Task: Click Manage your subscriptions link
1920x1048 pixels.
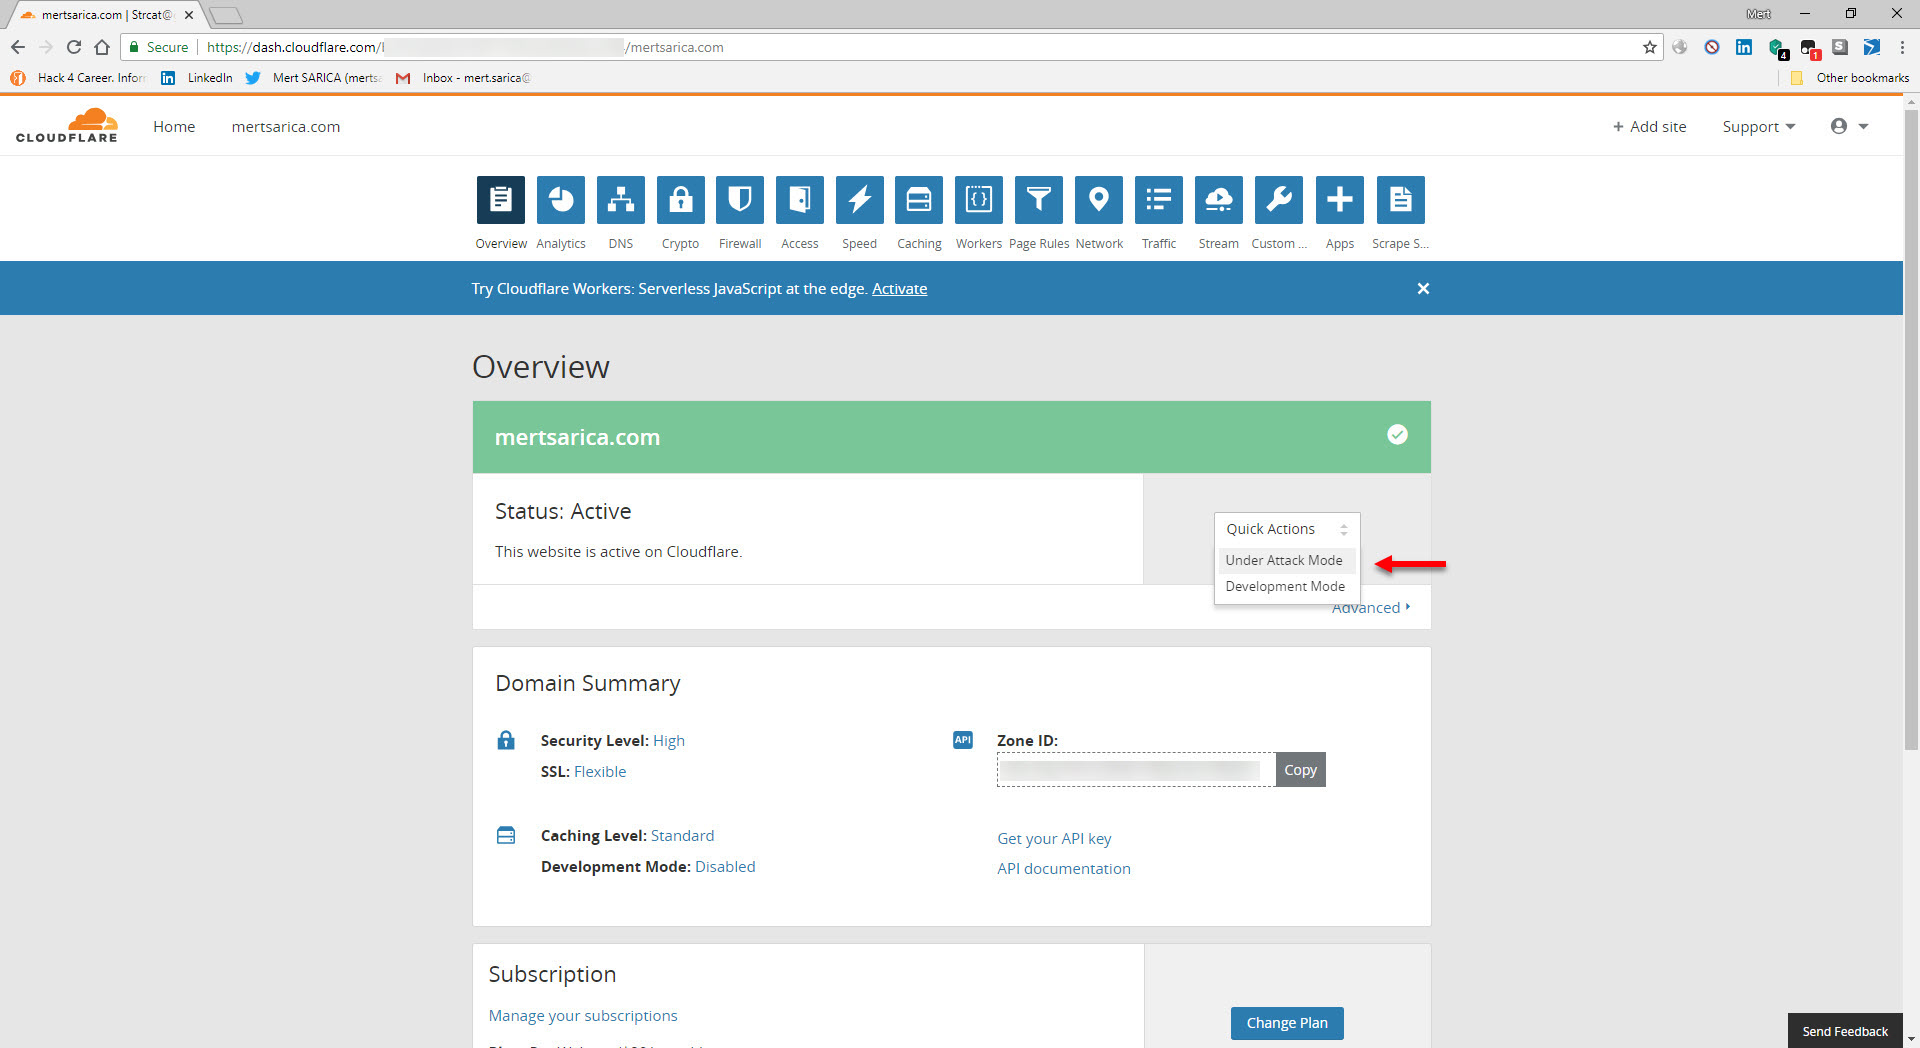Action: [583, 1016]
